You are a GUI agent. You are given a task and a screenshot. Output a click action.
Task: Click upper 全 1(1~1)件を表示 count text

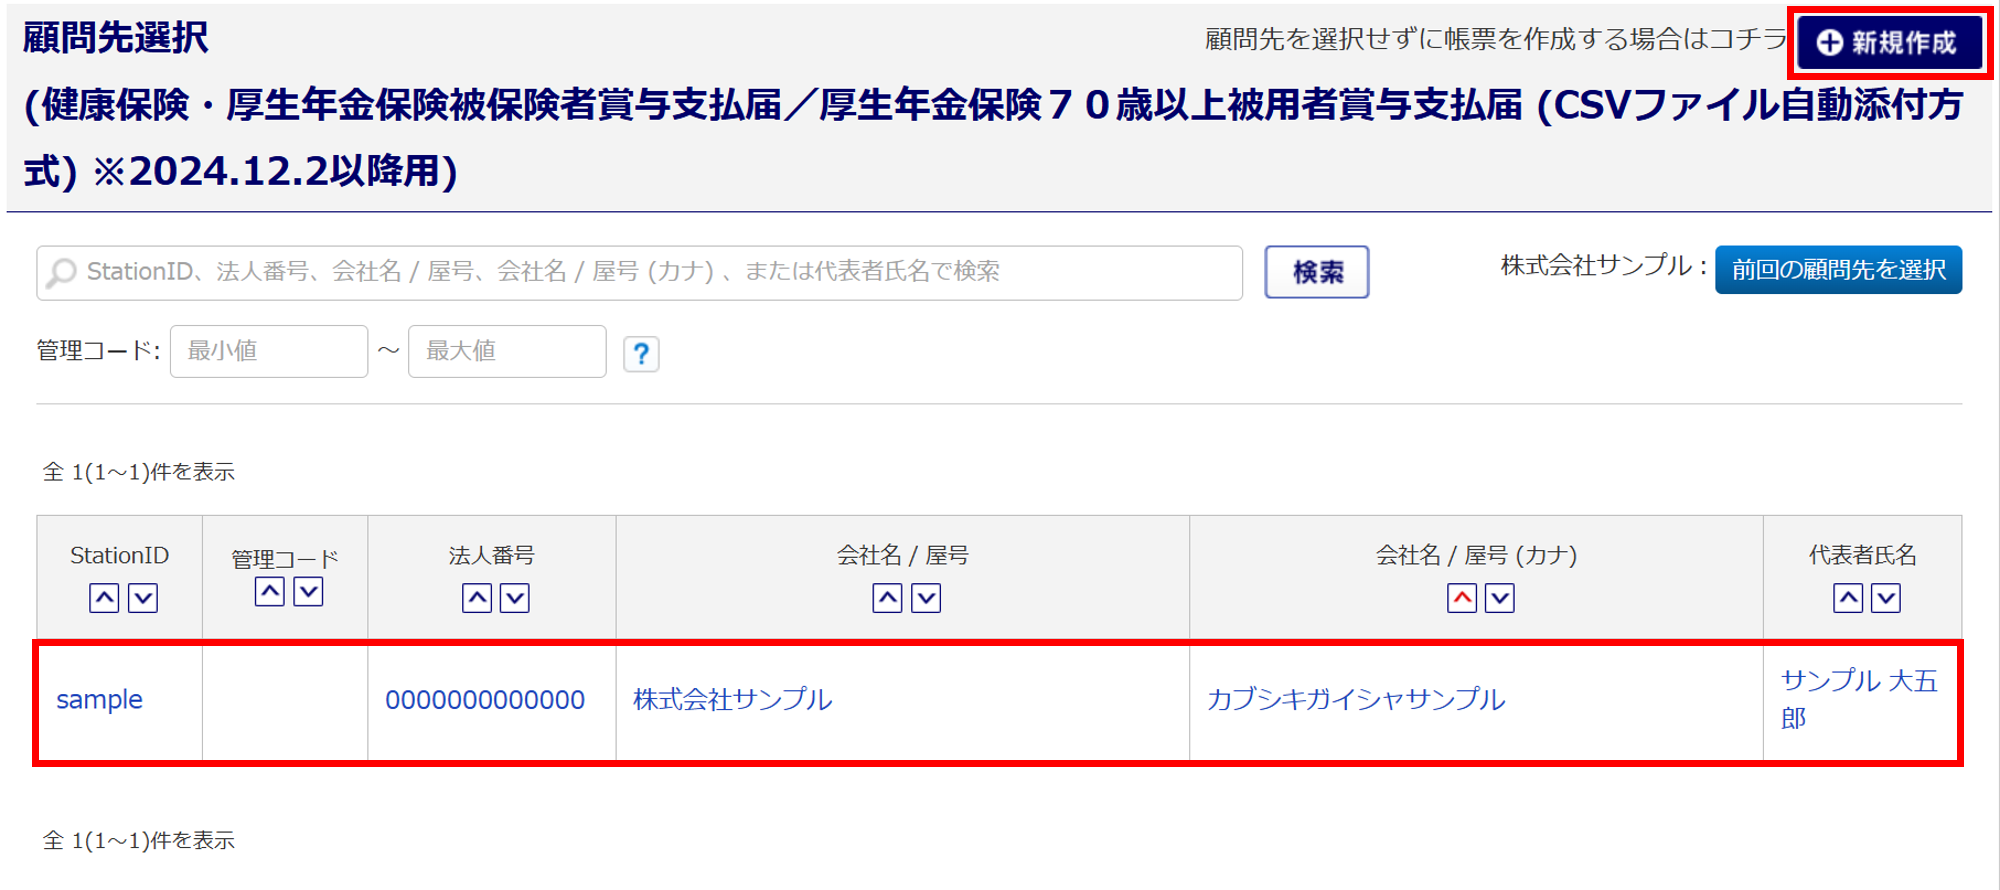pos(138,472)
